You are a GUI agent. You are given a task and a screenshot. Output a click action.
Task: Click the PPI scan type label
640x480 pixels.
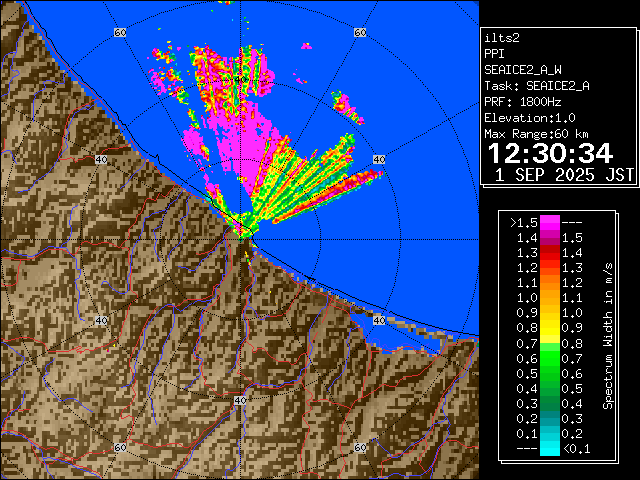point(495,53)
